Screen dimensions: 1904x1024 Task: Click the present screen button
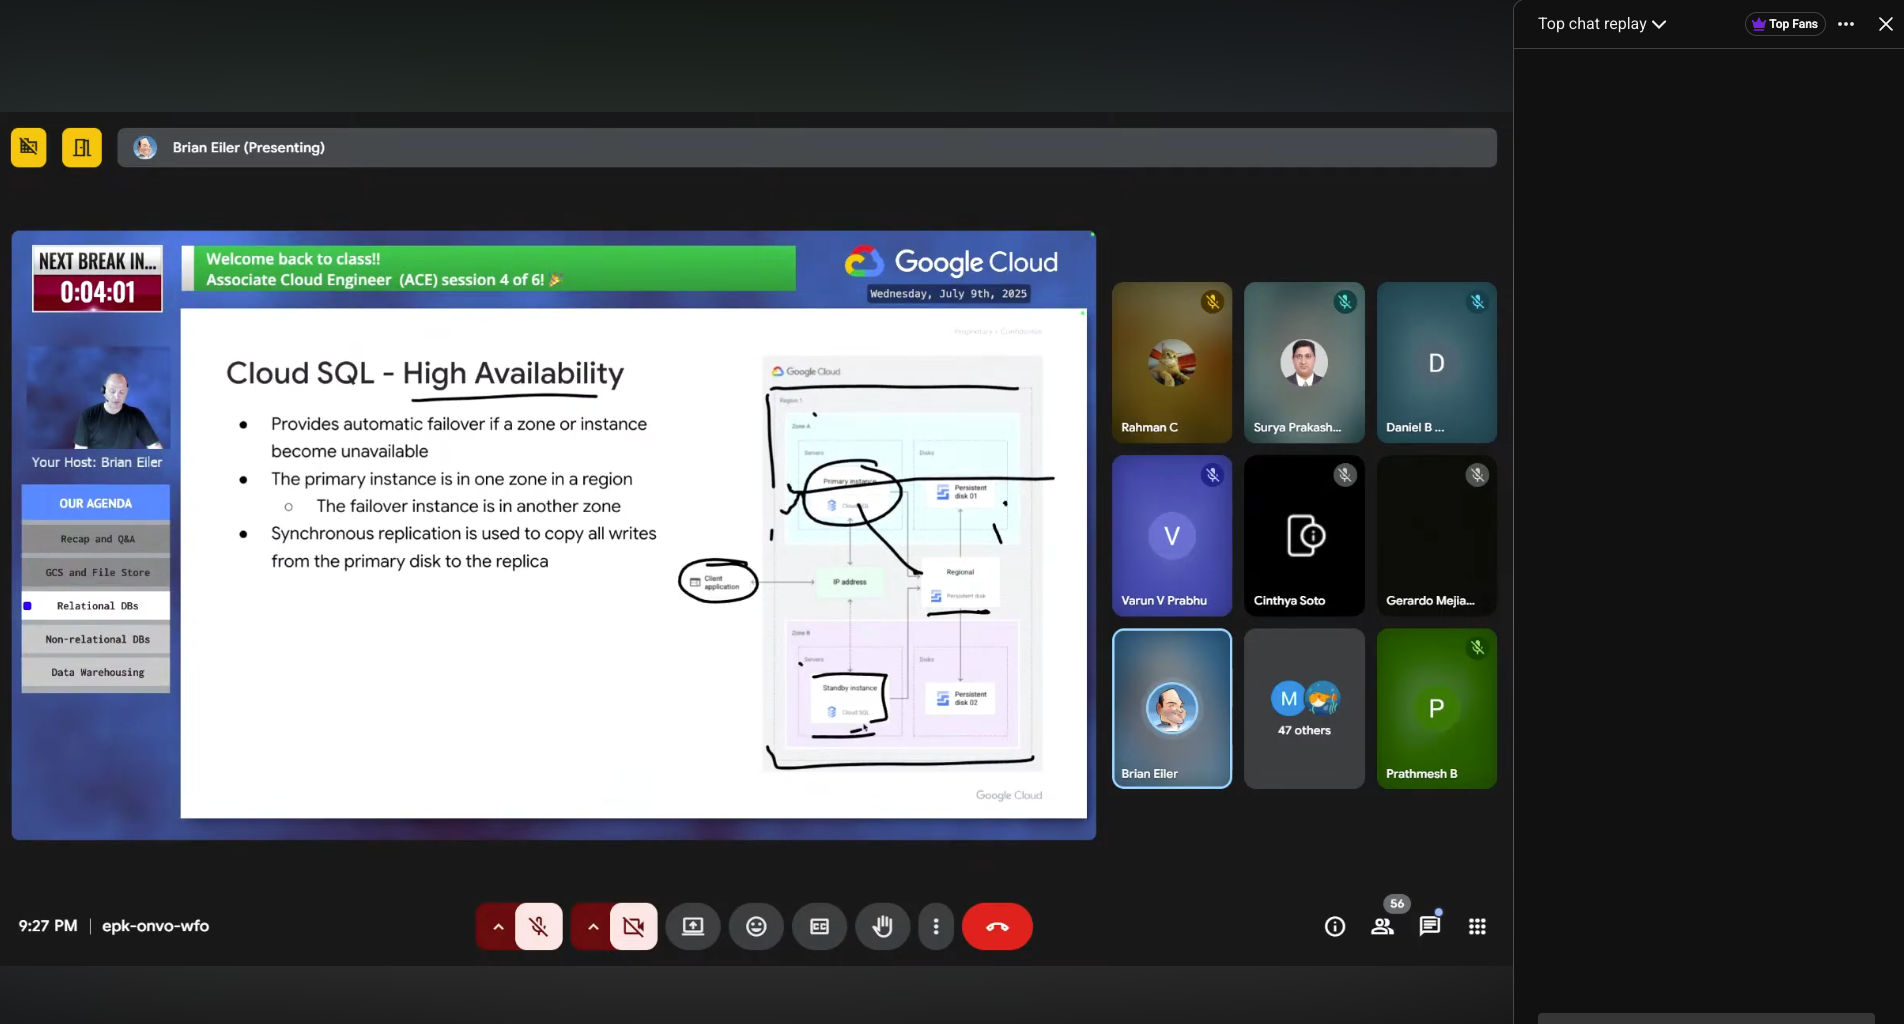[693, 927]
